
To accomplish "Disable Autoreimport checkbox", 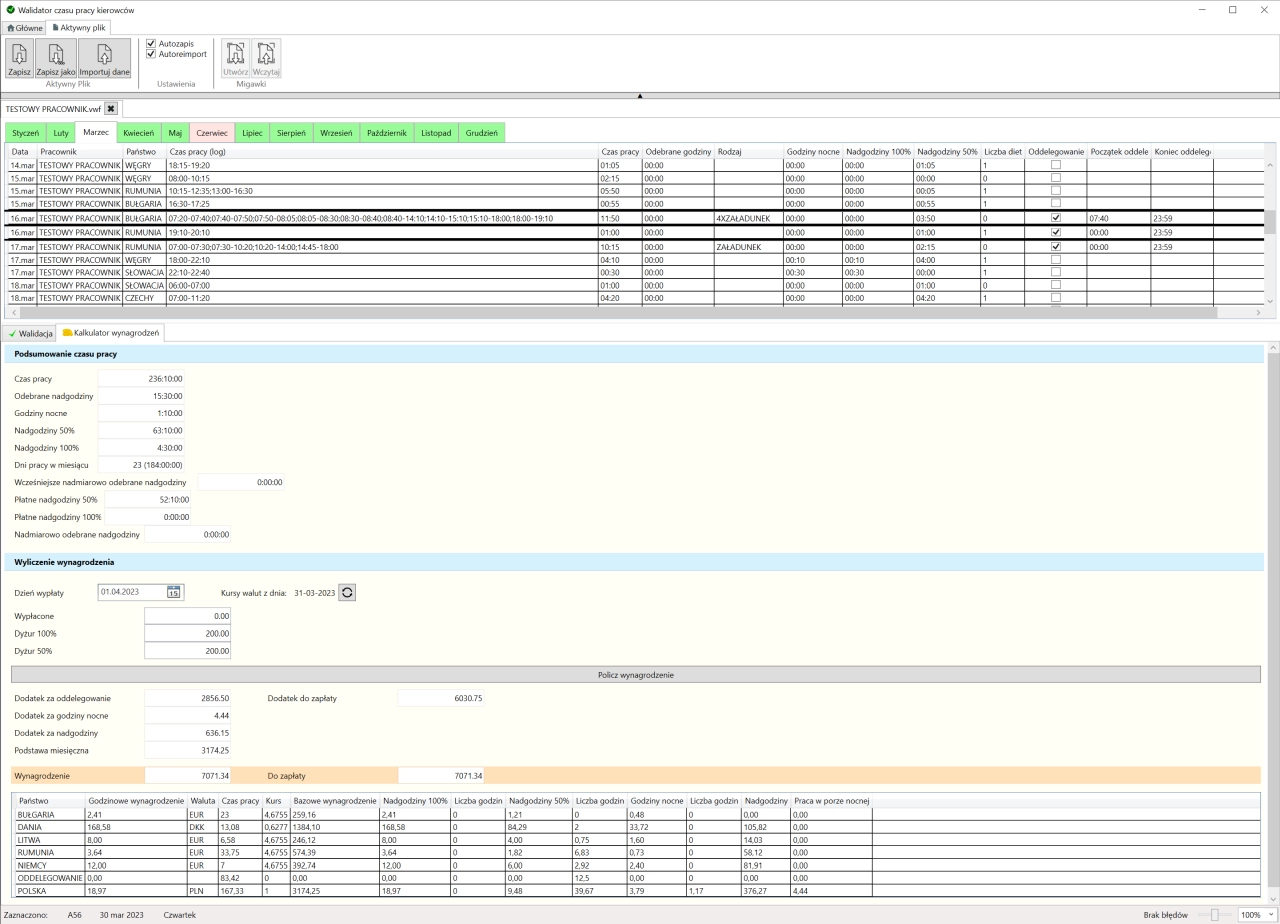I will (150, 55).
